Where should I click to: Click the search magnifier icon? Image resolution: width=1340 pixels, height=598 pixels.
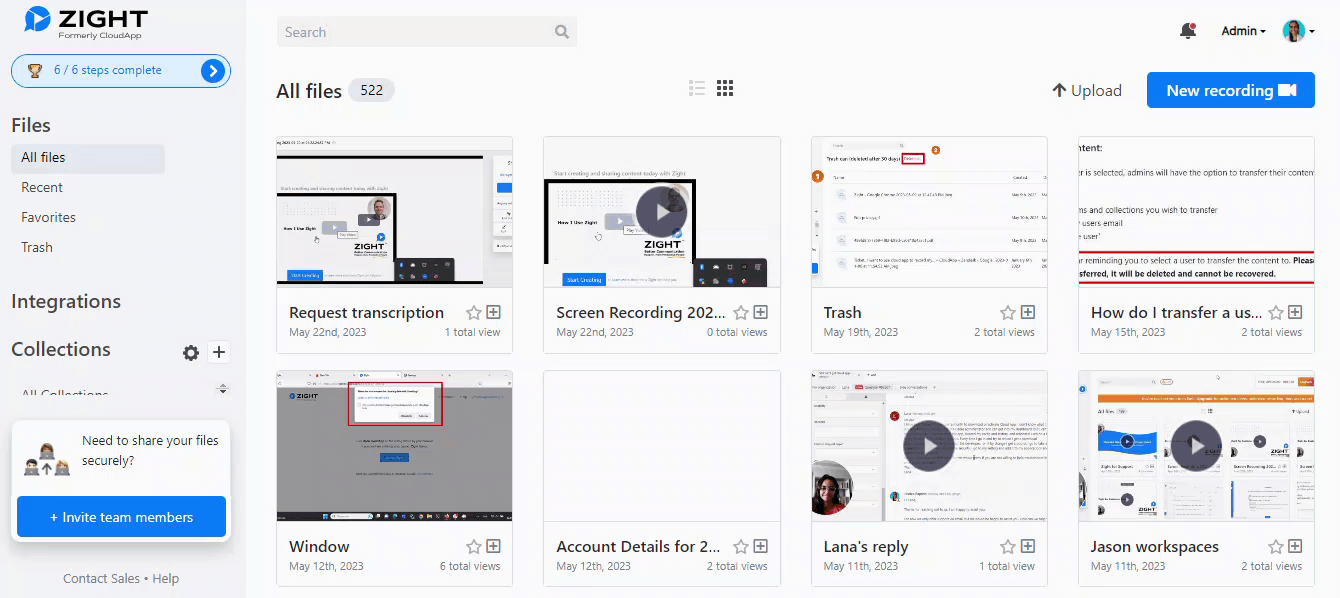562,32
